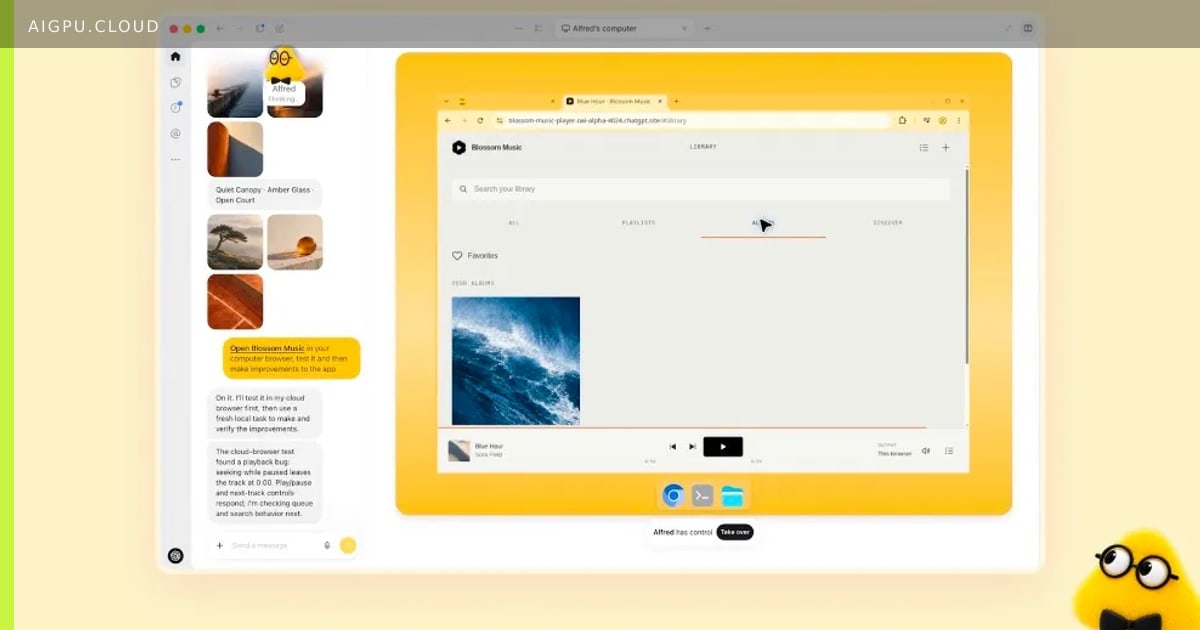Switch to the Playlists tab
Viewport: 1200px width, 630px height.
(x=639, y=223)
